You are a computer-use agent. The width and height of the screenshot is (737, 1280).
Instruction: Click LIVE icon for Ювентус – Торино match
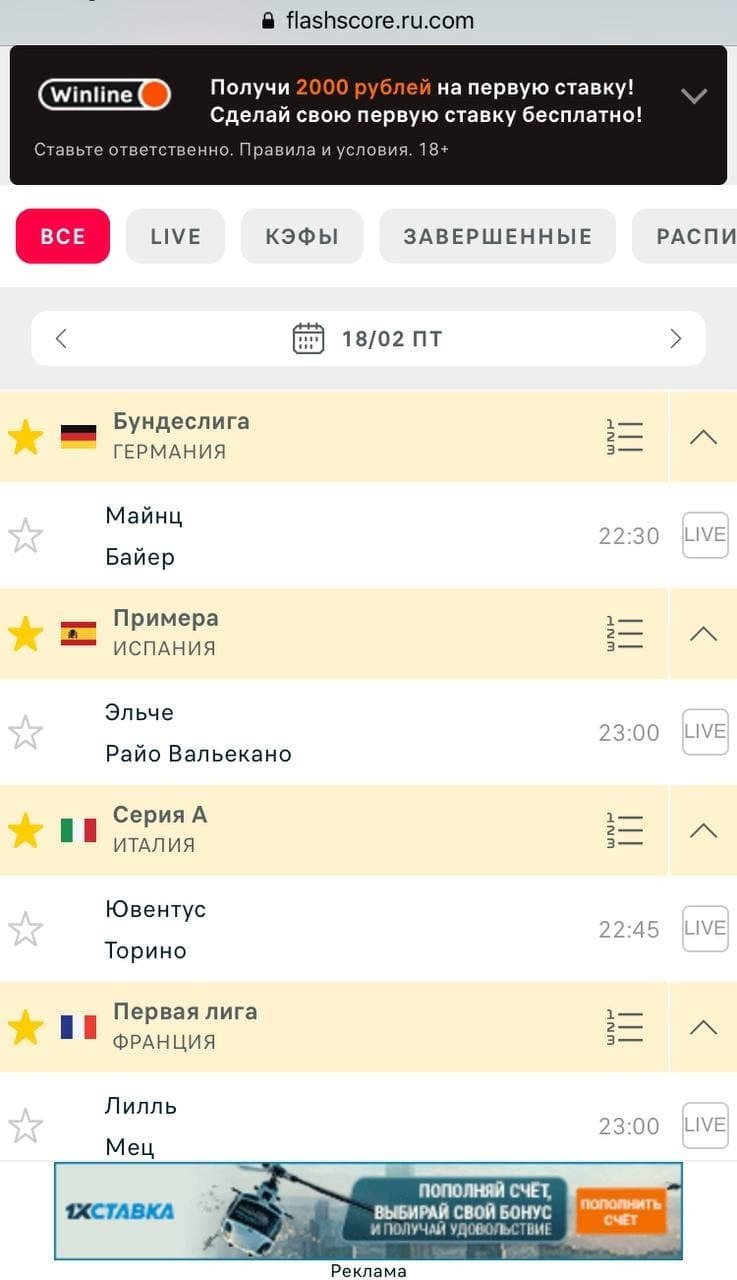coord(704,928)
